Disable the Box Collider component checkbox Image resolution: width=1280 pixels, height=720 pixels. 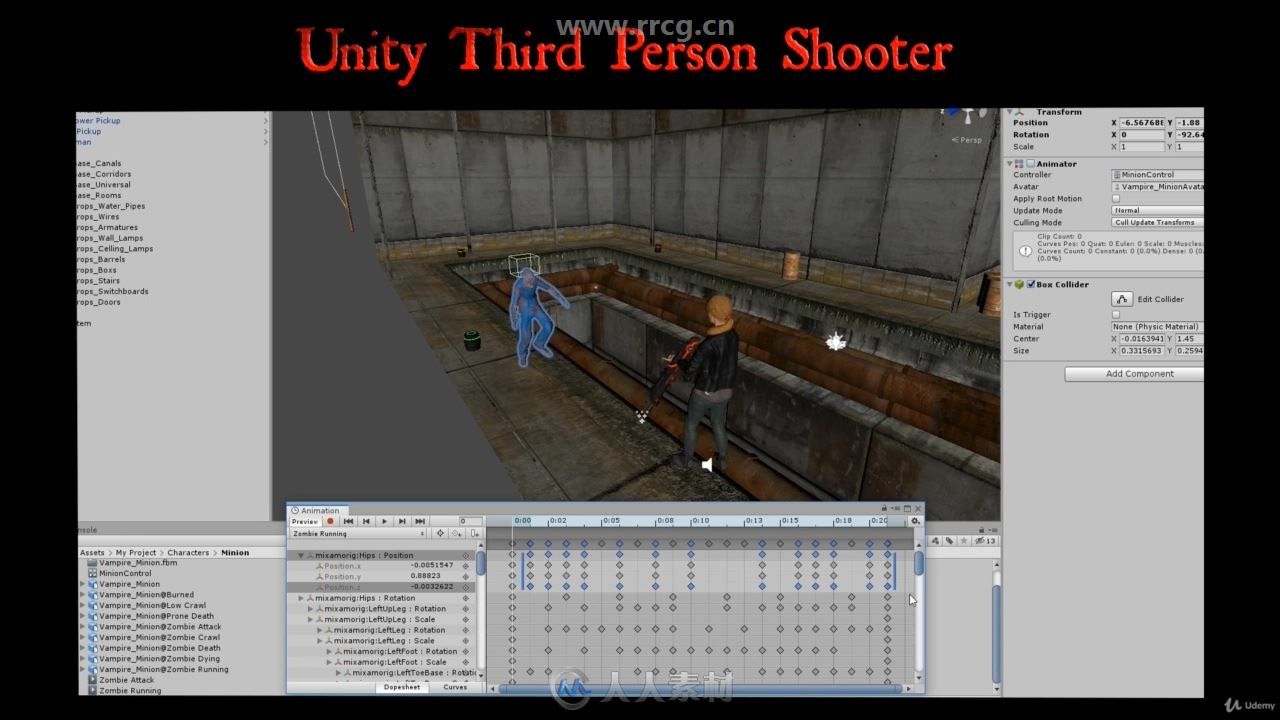[1031, 284]
